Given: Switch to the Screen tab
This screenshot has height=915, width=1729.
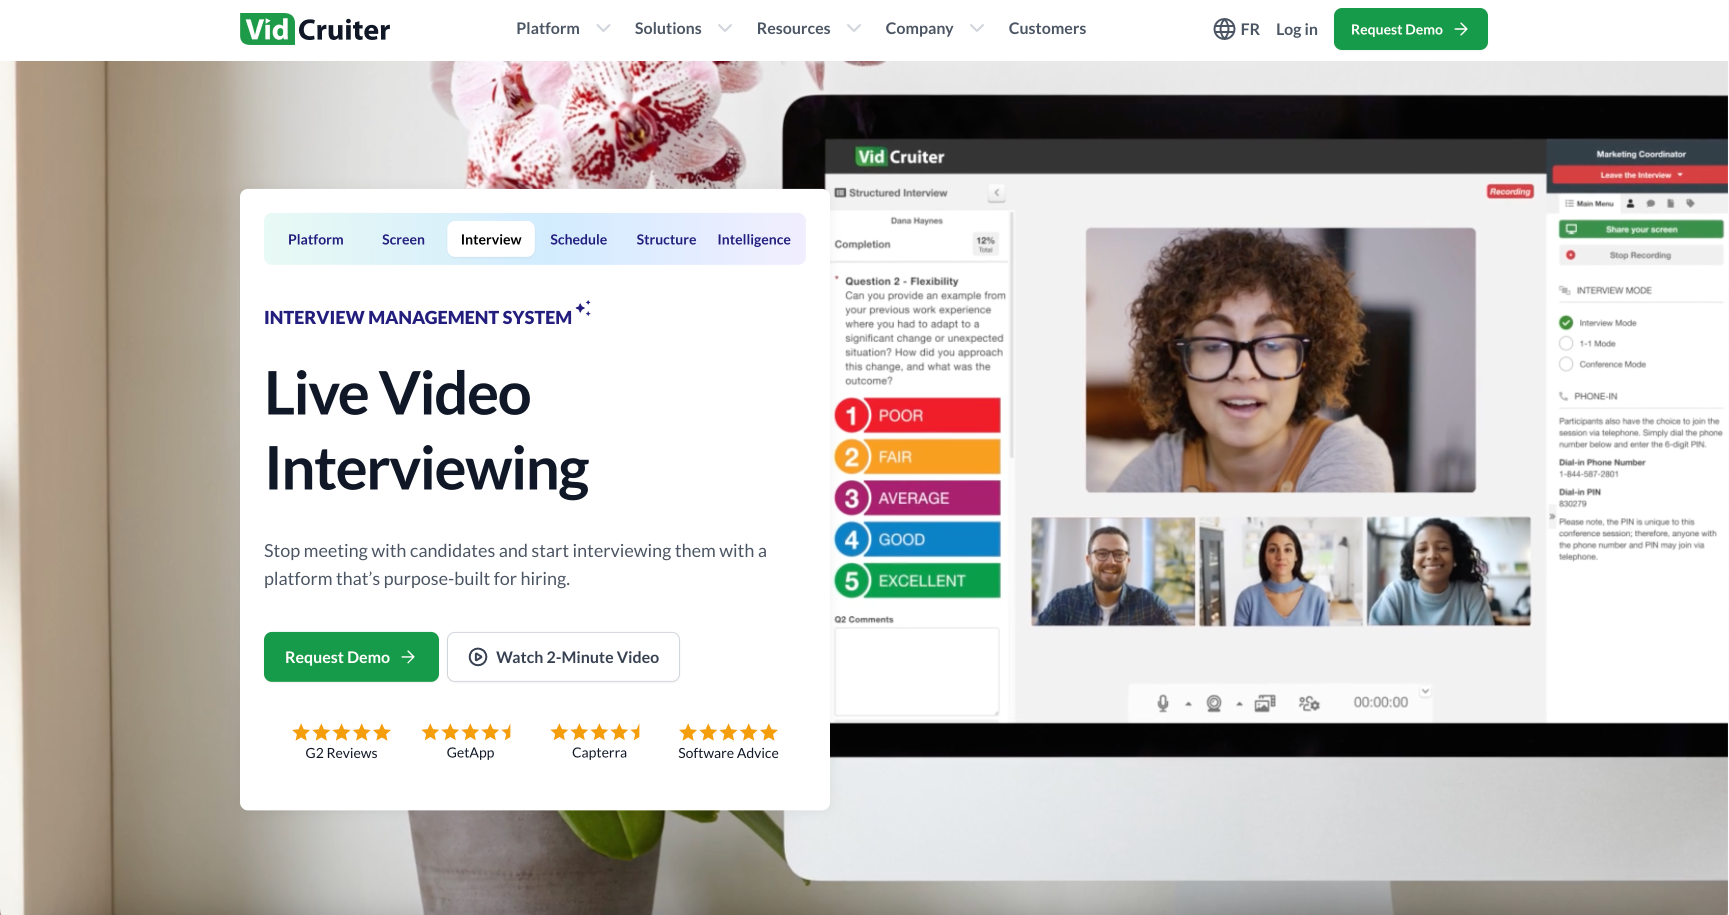Looking at the screenshot, I should pos(403,239).
